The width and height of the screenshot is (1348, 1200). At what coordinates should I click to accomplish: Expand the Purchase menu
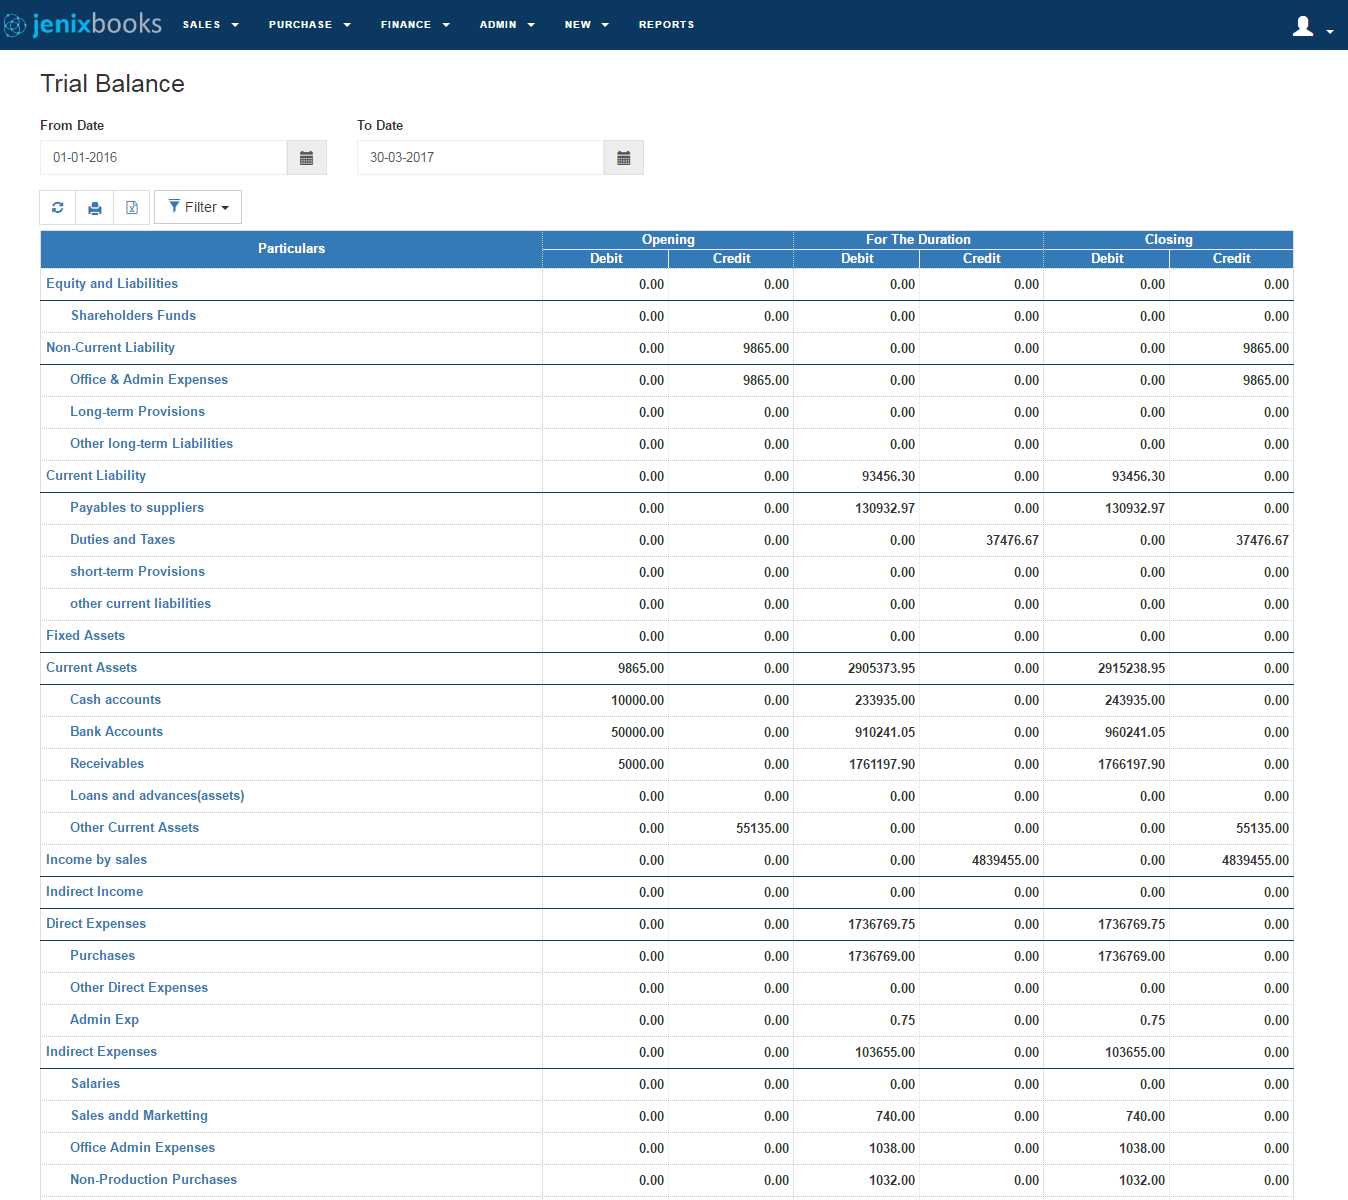310,25
